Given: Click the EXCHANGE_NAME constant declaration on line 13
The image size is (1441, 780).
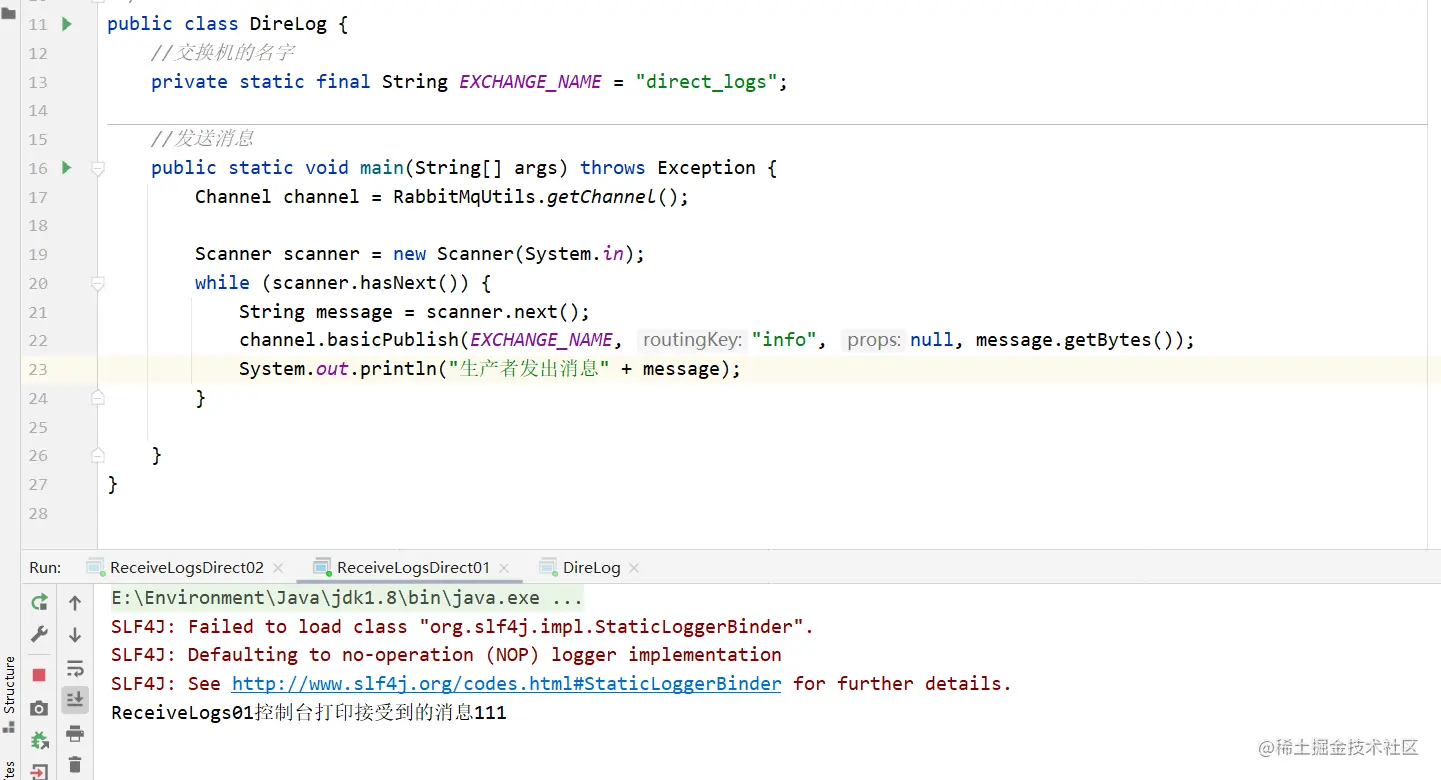Looking at the screenshot, I should tap(530, 82).
